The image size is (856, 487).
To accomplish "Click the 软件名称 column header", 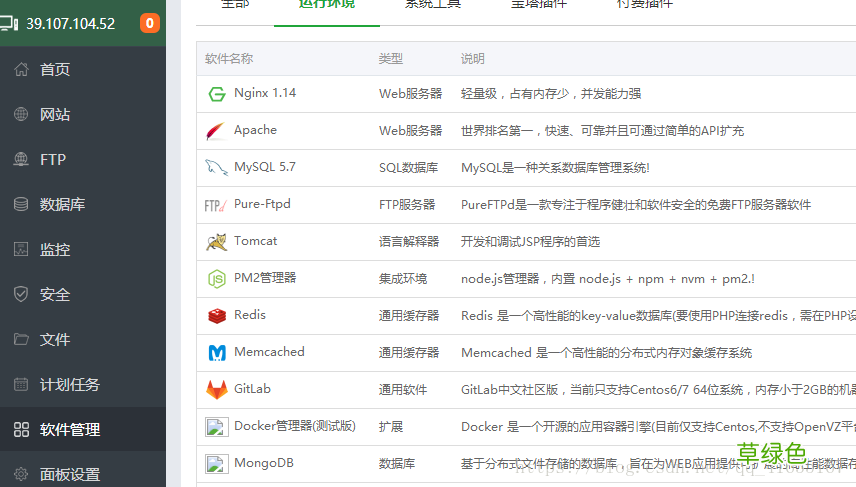I will click(229, 58).
